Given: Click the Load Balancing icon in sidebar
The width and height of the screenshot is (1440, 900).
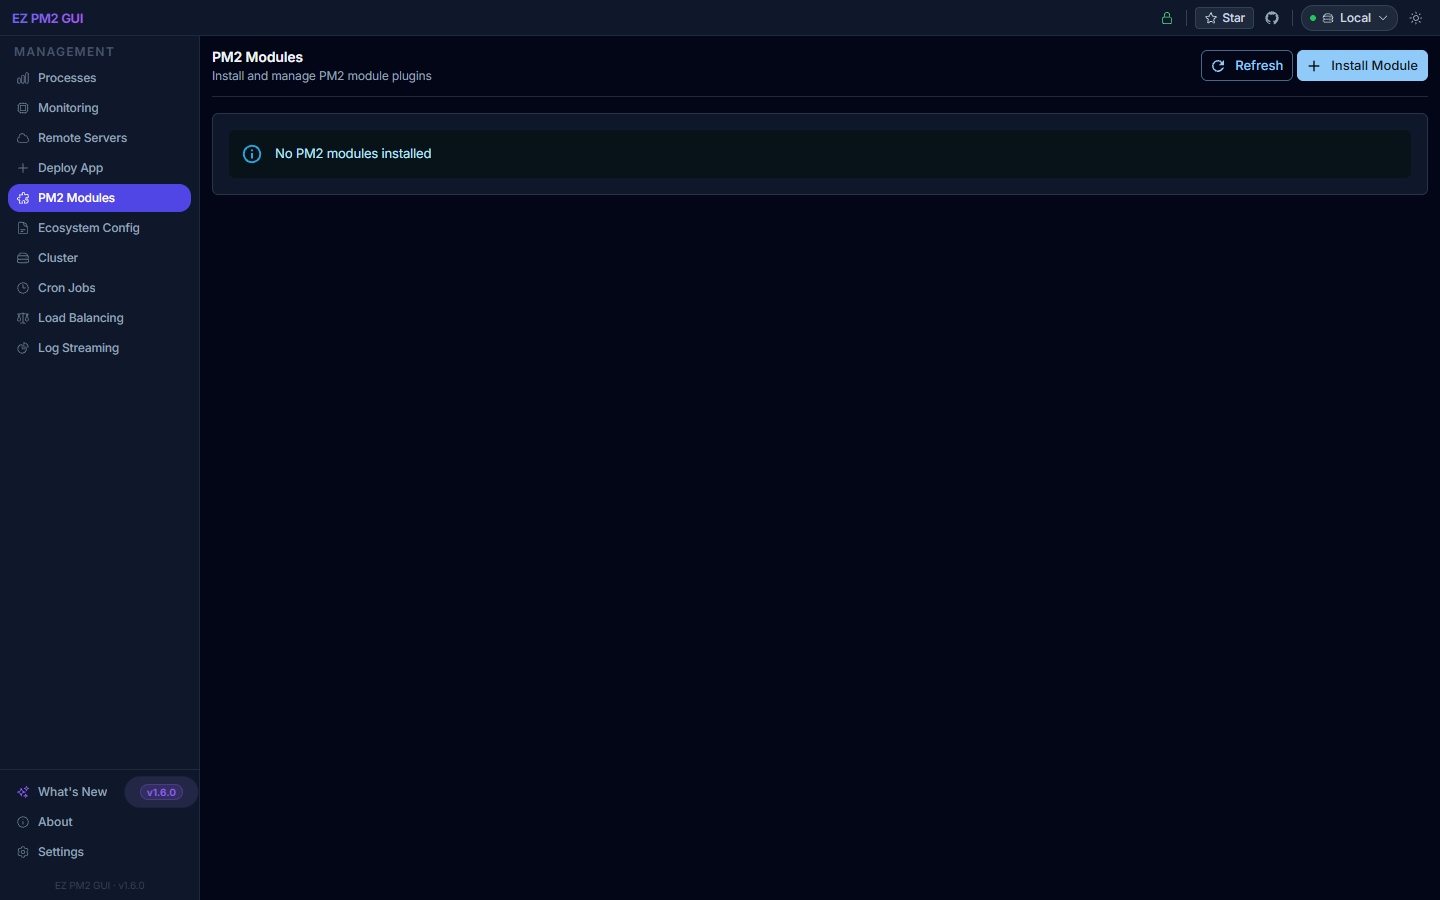Looking at the screenshot, I should tap(22, 318).
